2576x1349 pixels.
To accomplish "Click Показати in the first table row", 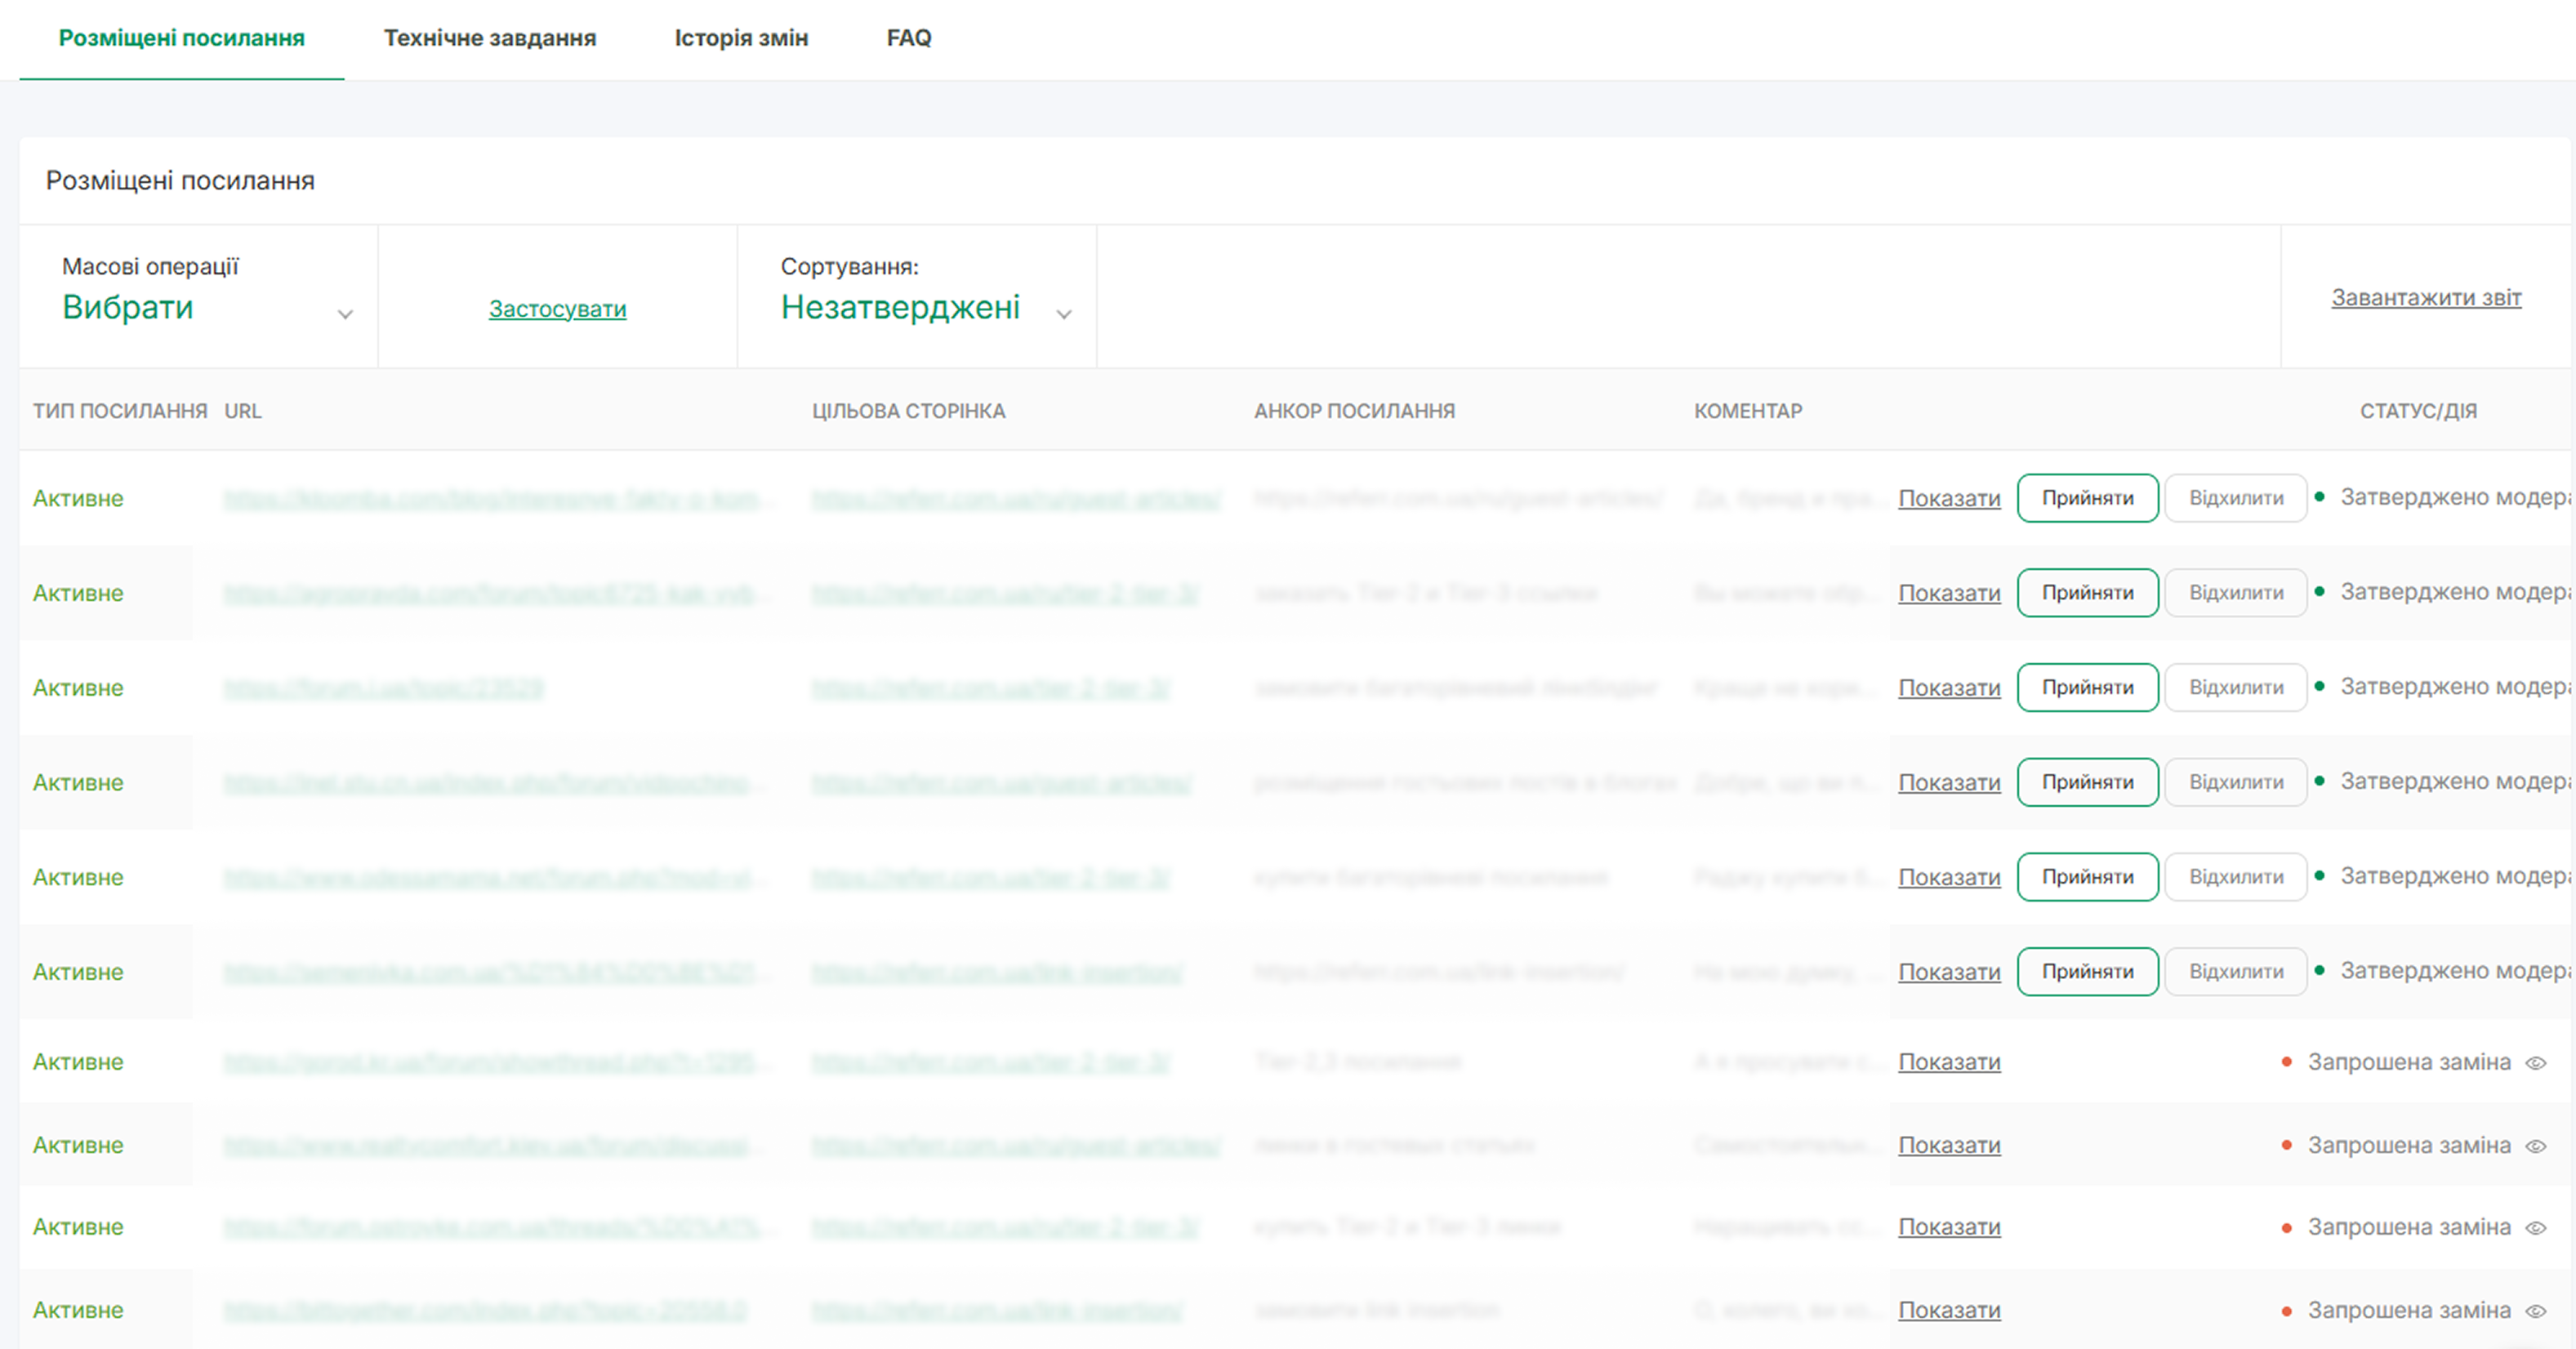I will (x=1949, y=498).
